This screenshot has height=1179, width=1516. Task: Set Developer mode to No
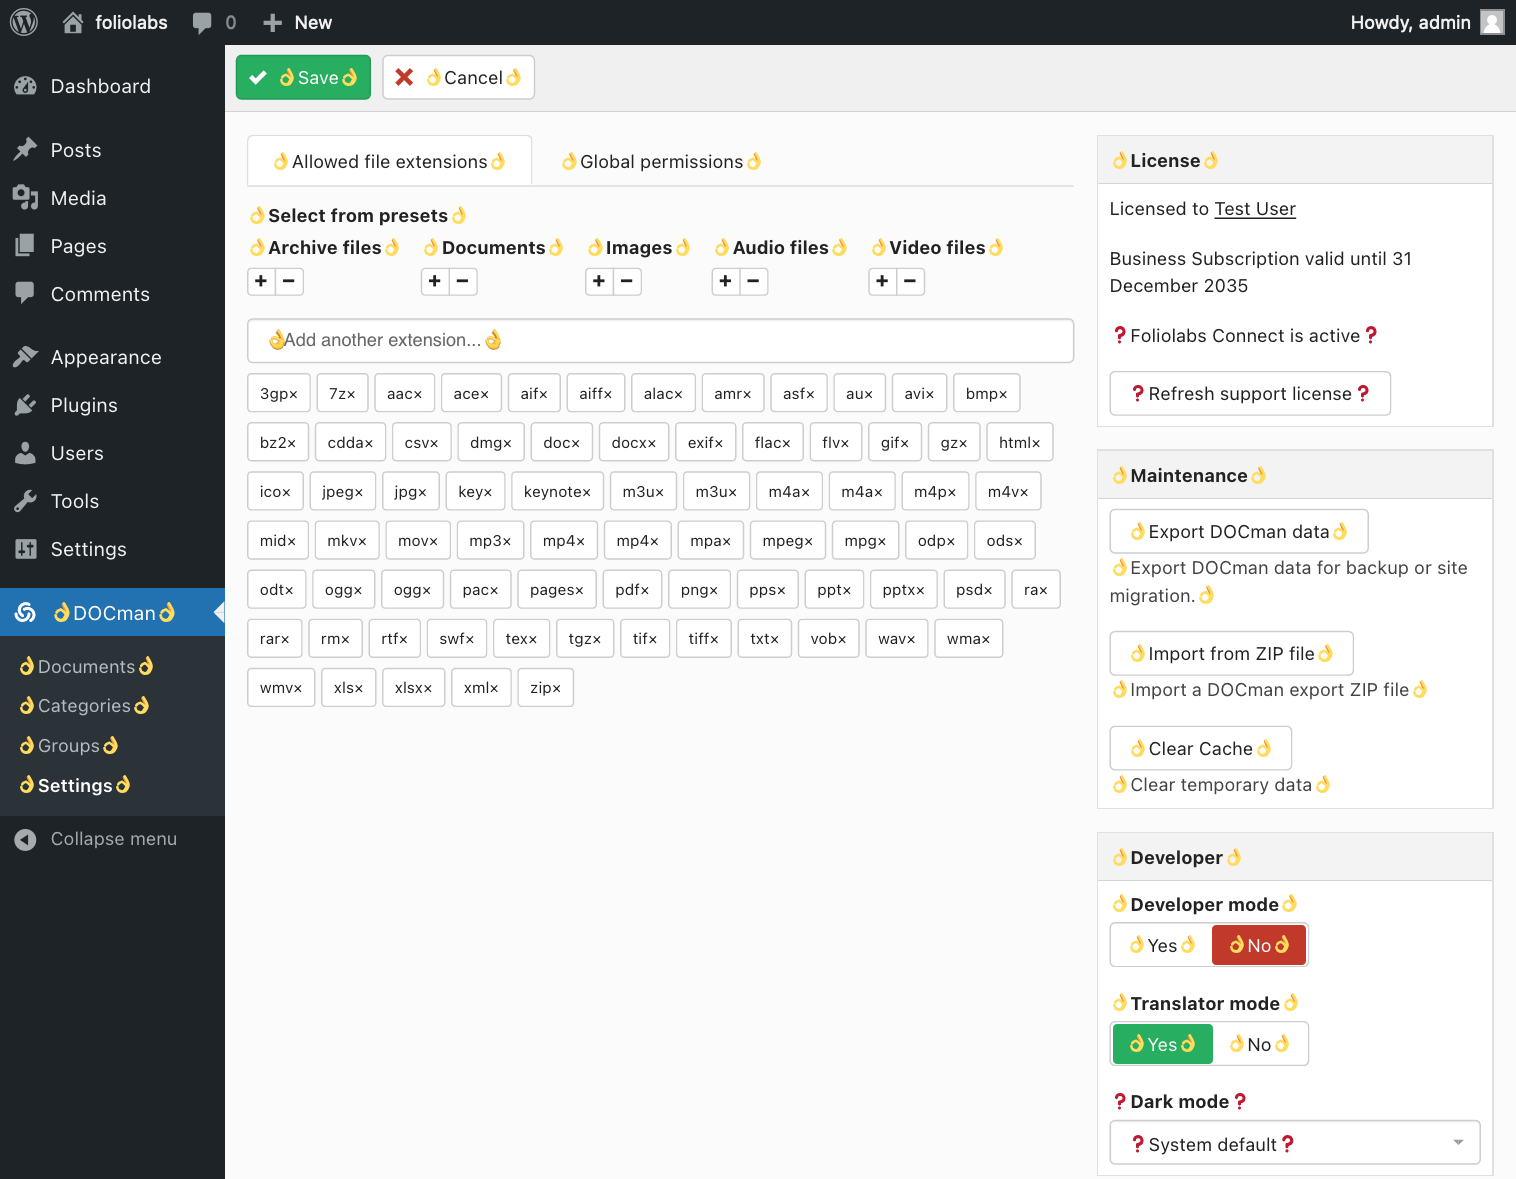click(x=1259, y=945)
